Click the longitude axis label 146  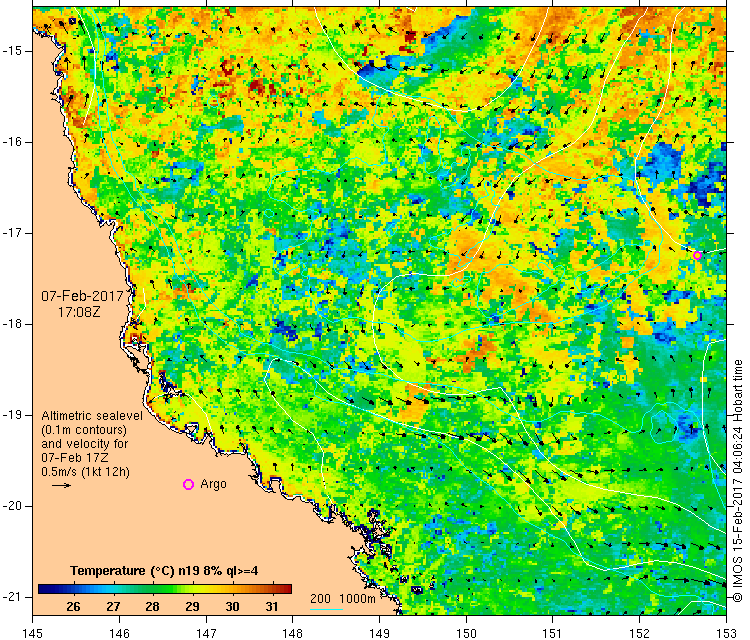pos(119,633)
